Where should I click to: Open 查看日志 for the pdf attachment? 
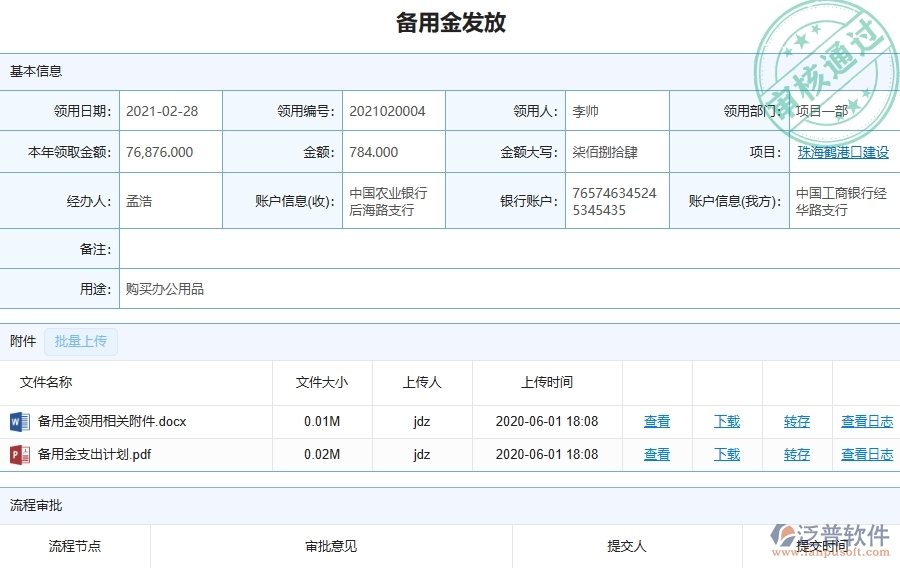click(867, 455)
